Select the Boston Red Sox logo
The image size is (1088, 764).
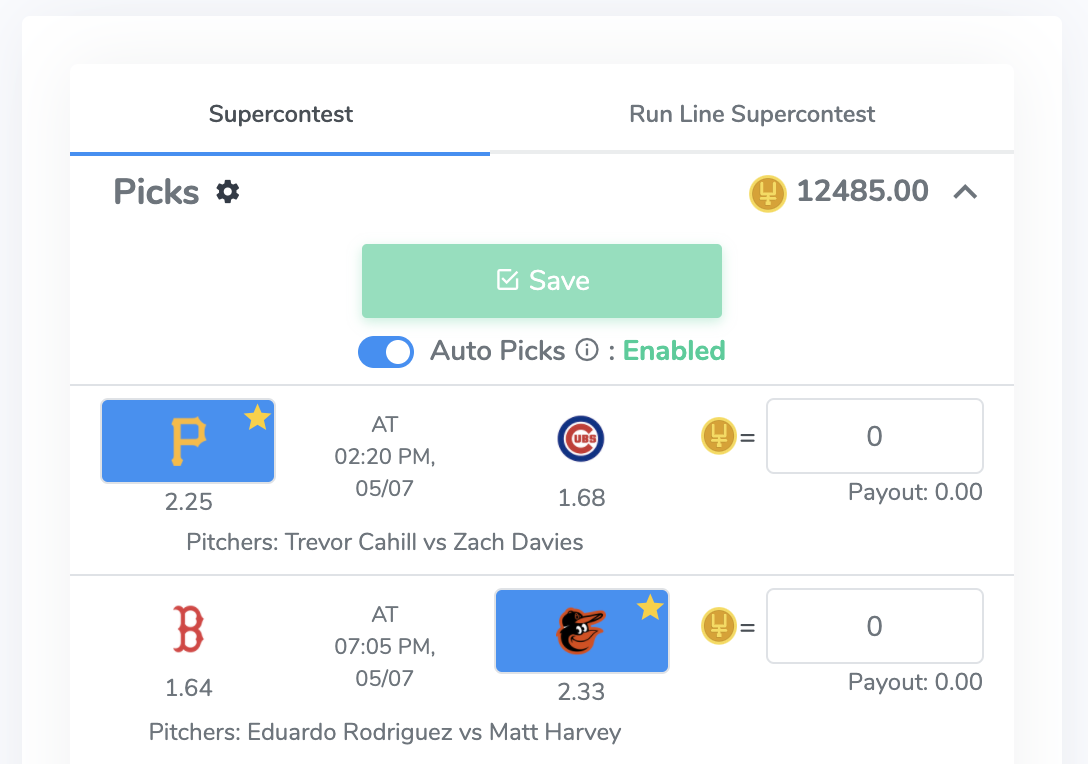point(188,629)
